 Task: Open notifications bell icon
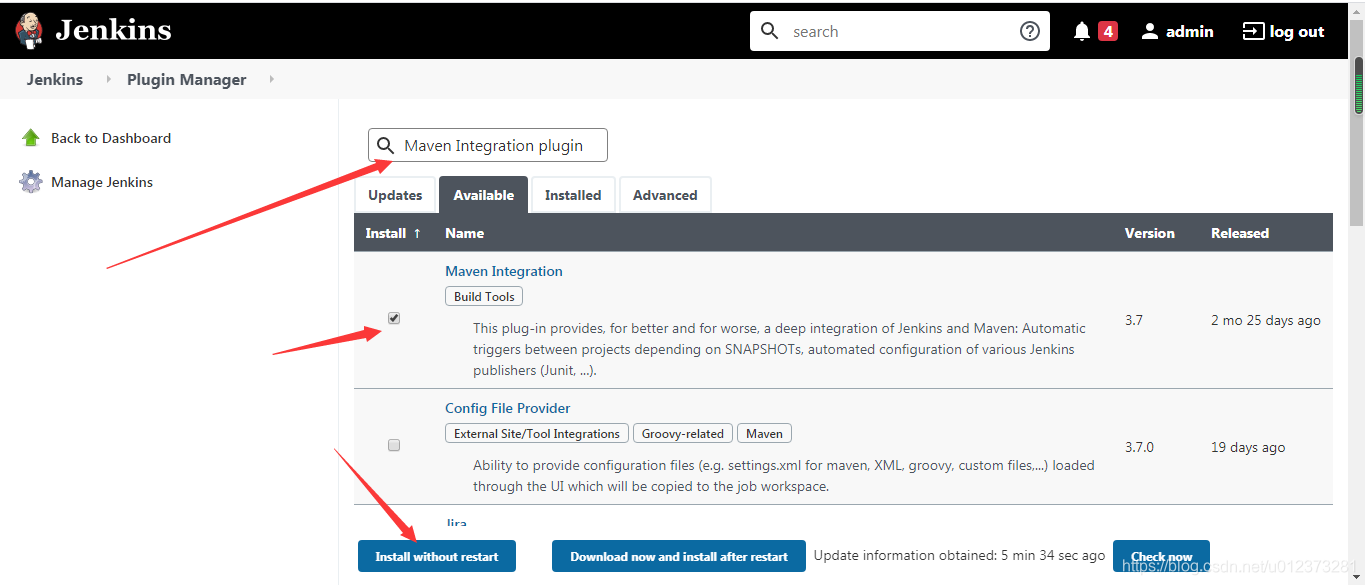pos(1081,31)
